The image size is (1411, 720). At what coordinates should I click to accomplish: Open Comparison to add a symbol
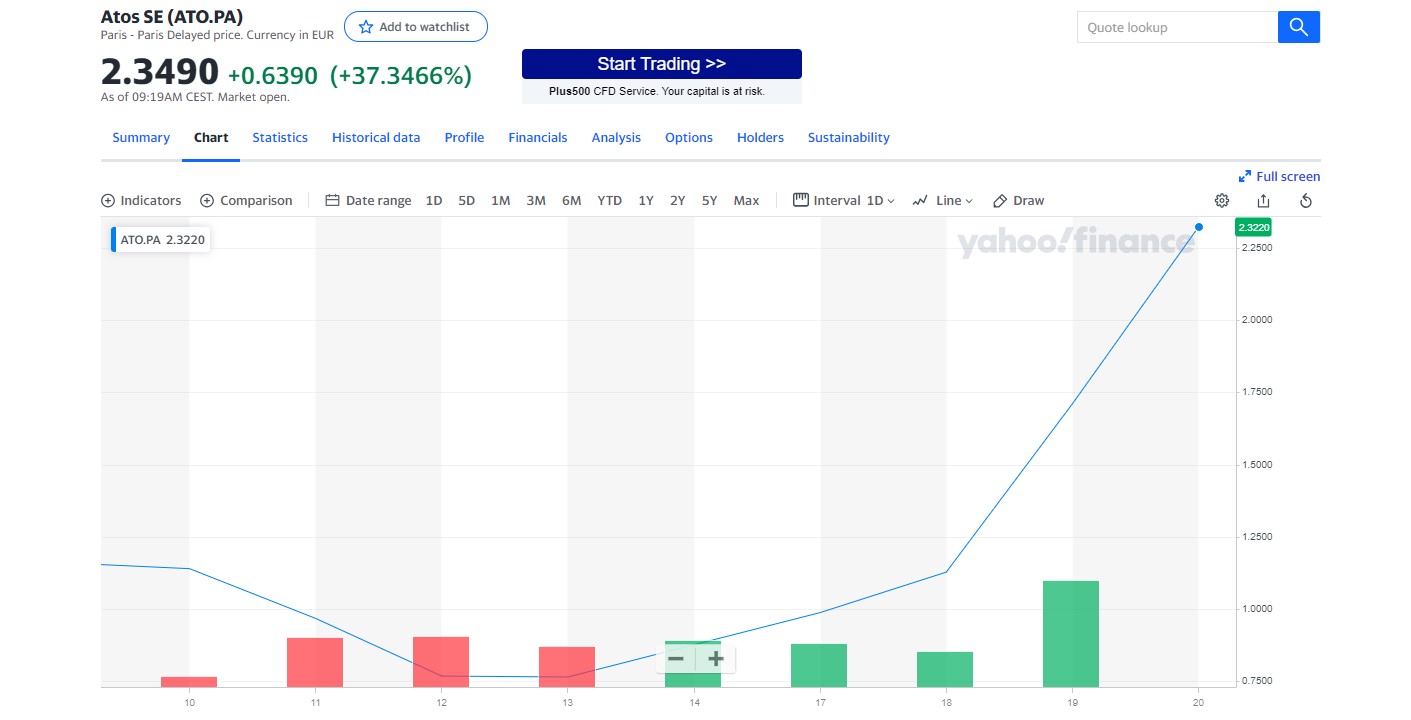point(246,201)
